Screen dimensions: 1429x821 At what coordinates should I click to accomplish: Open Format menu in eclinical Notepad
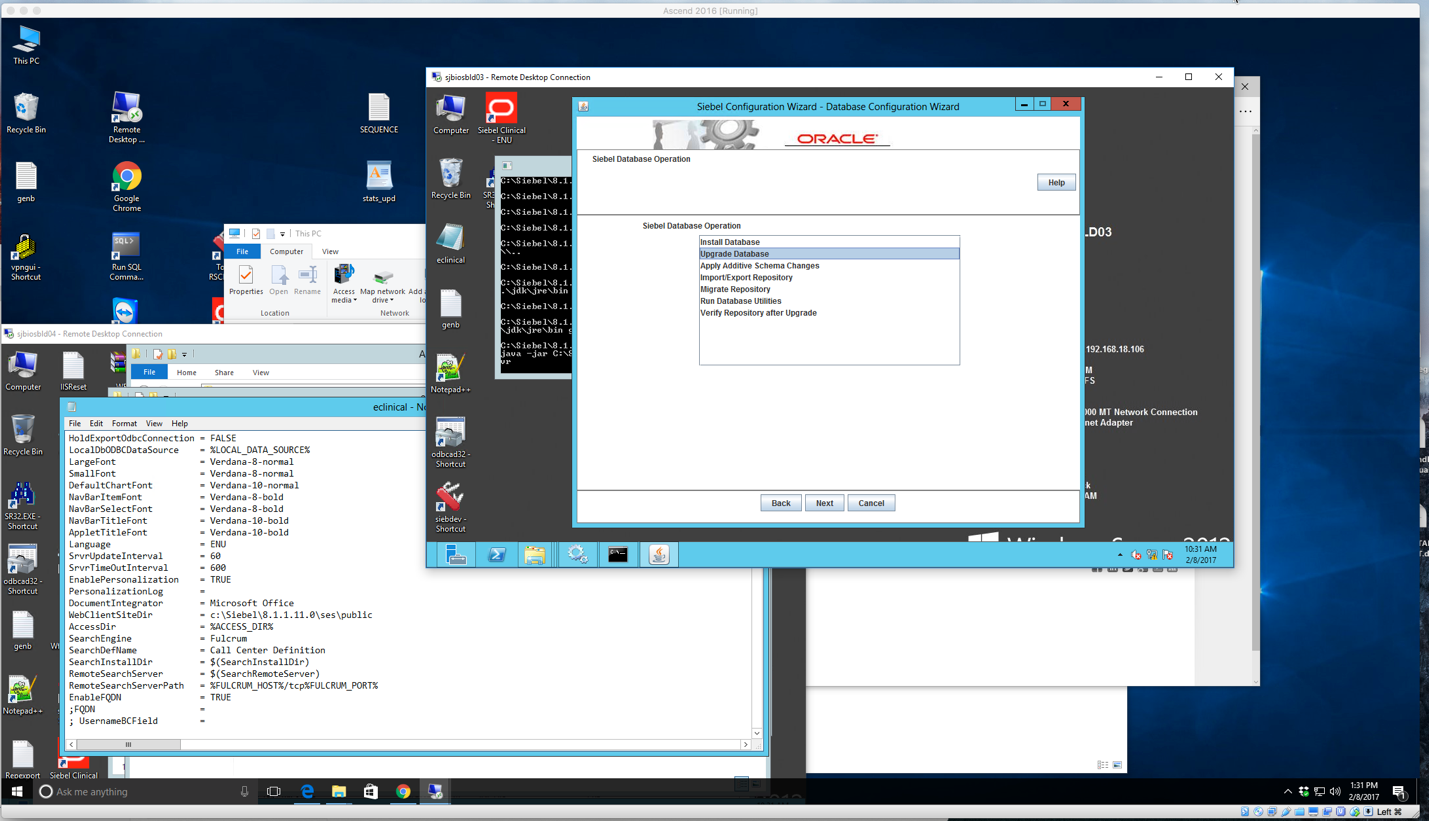click(x=124, y=424)
